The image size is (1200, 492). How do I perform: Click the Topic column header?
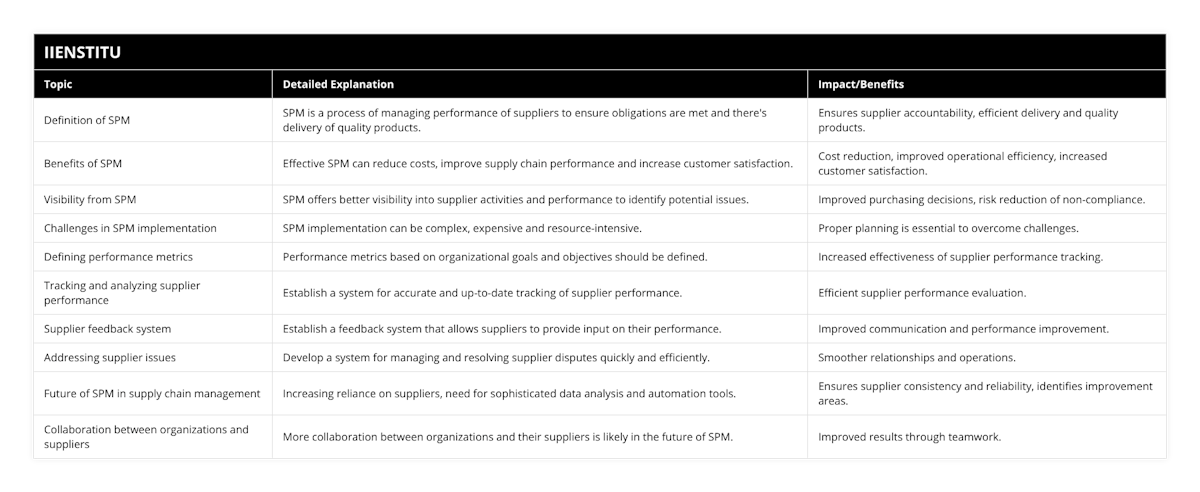pos(59,85)
